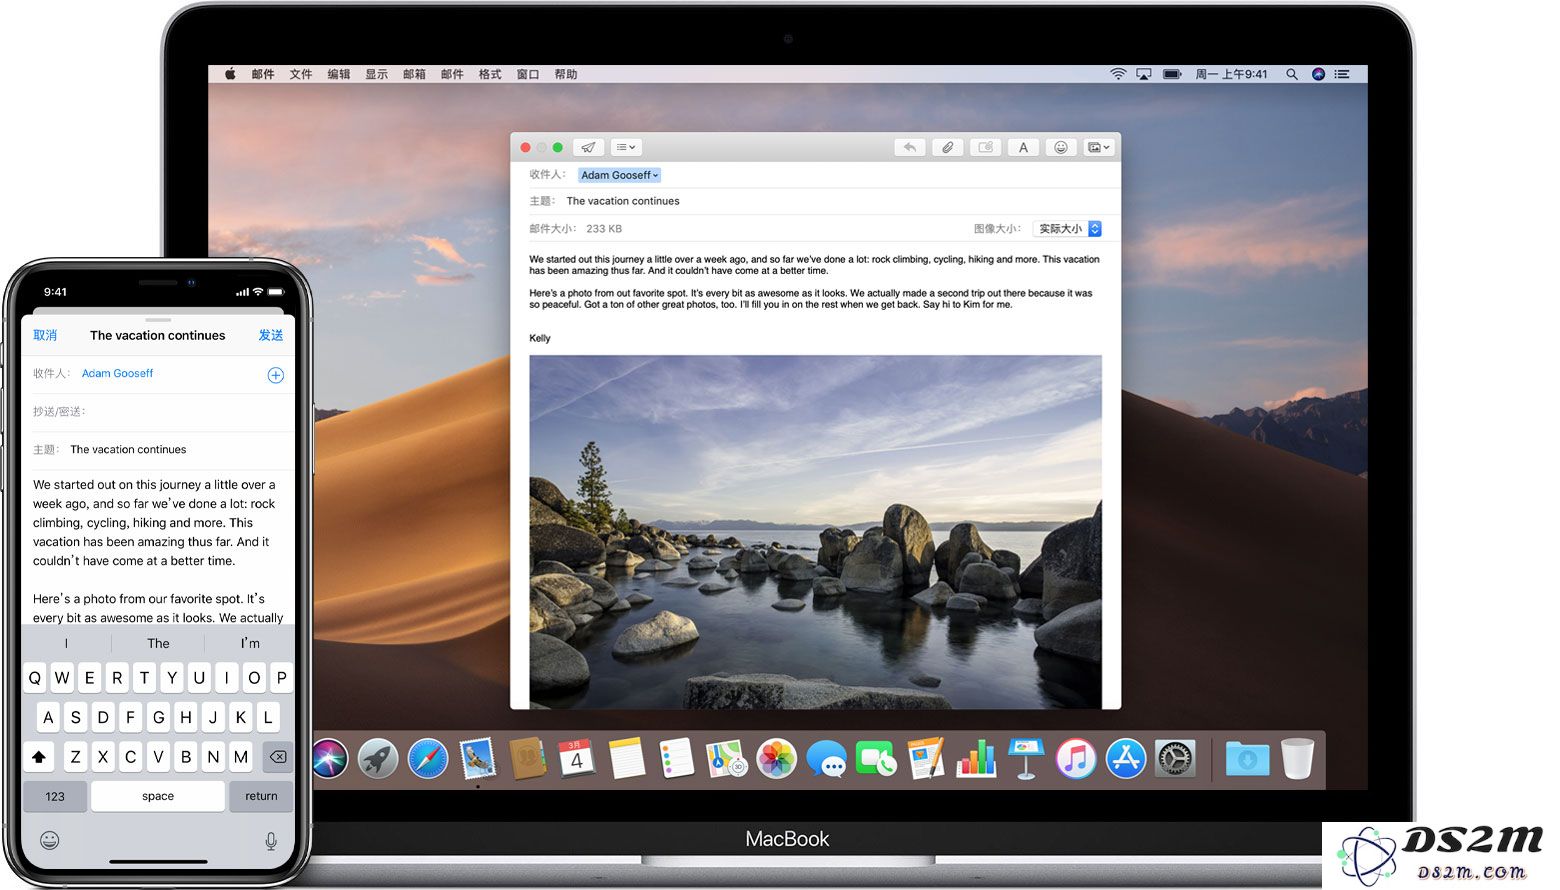
Task: Open Launchpad rocket icon in Dock
Action: (378, 759)
